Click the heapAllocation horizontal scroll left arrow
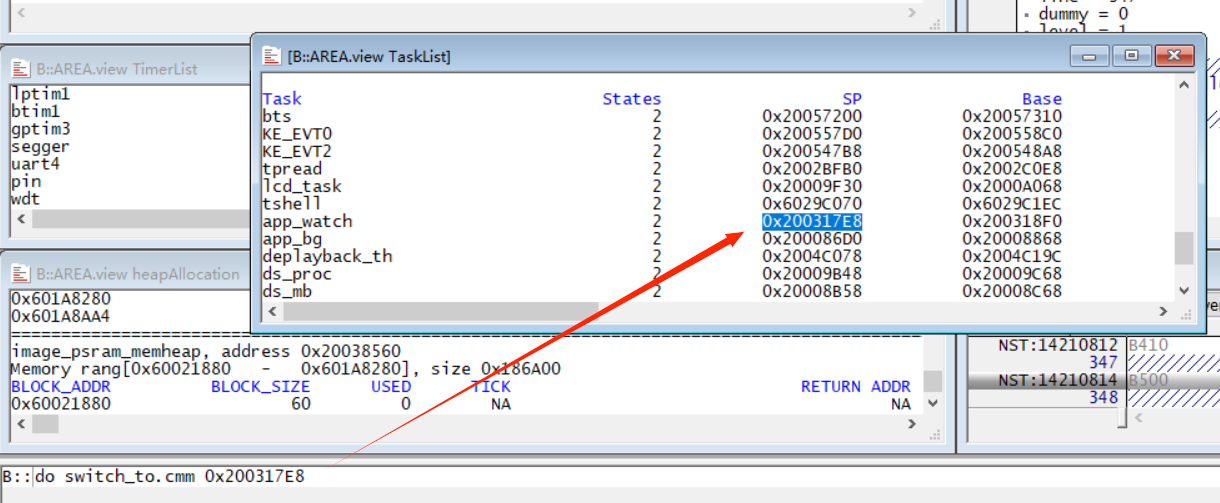The height and width of the screenshot is (503, 1220). click(20, 423)
